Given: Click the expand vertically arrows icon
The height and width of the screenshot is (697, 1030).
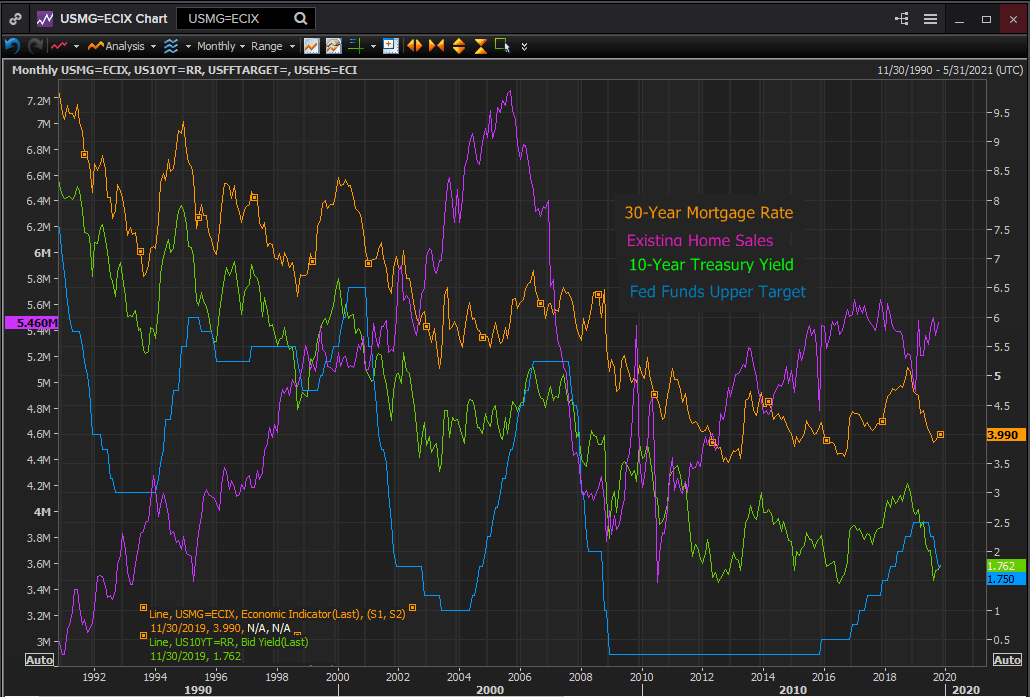Looking at the screenshot, I should (x=459, y=46).
